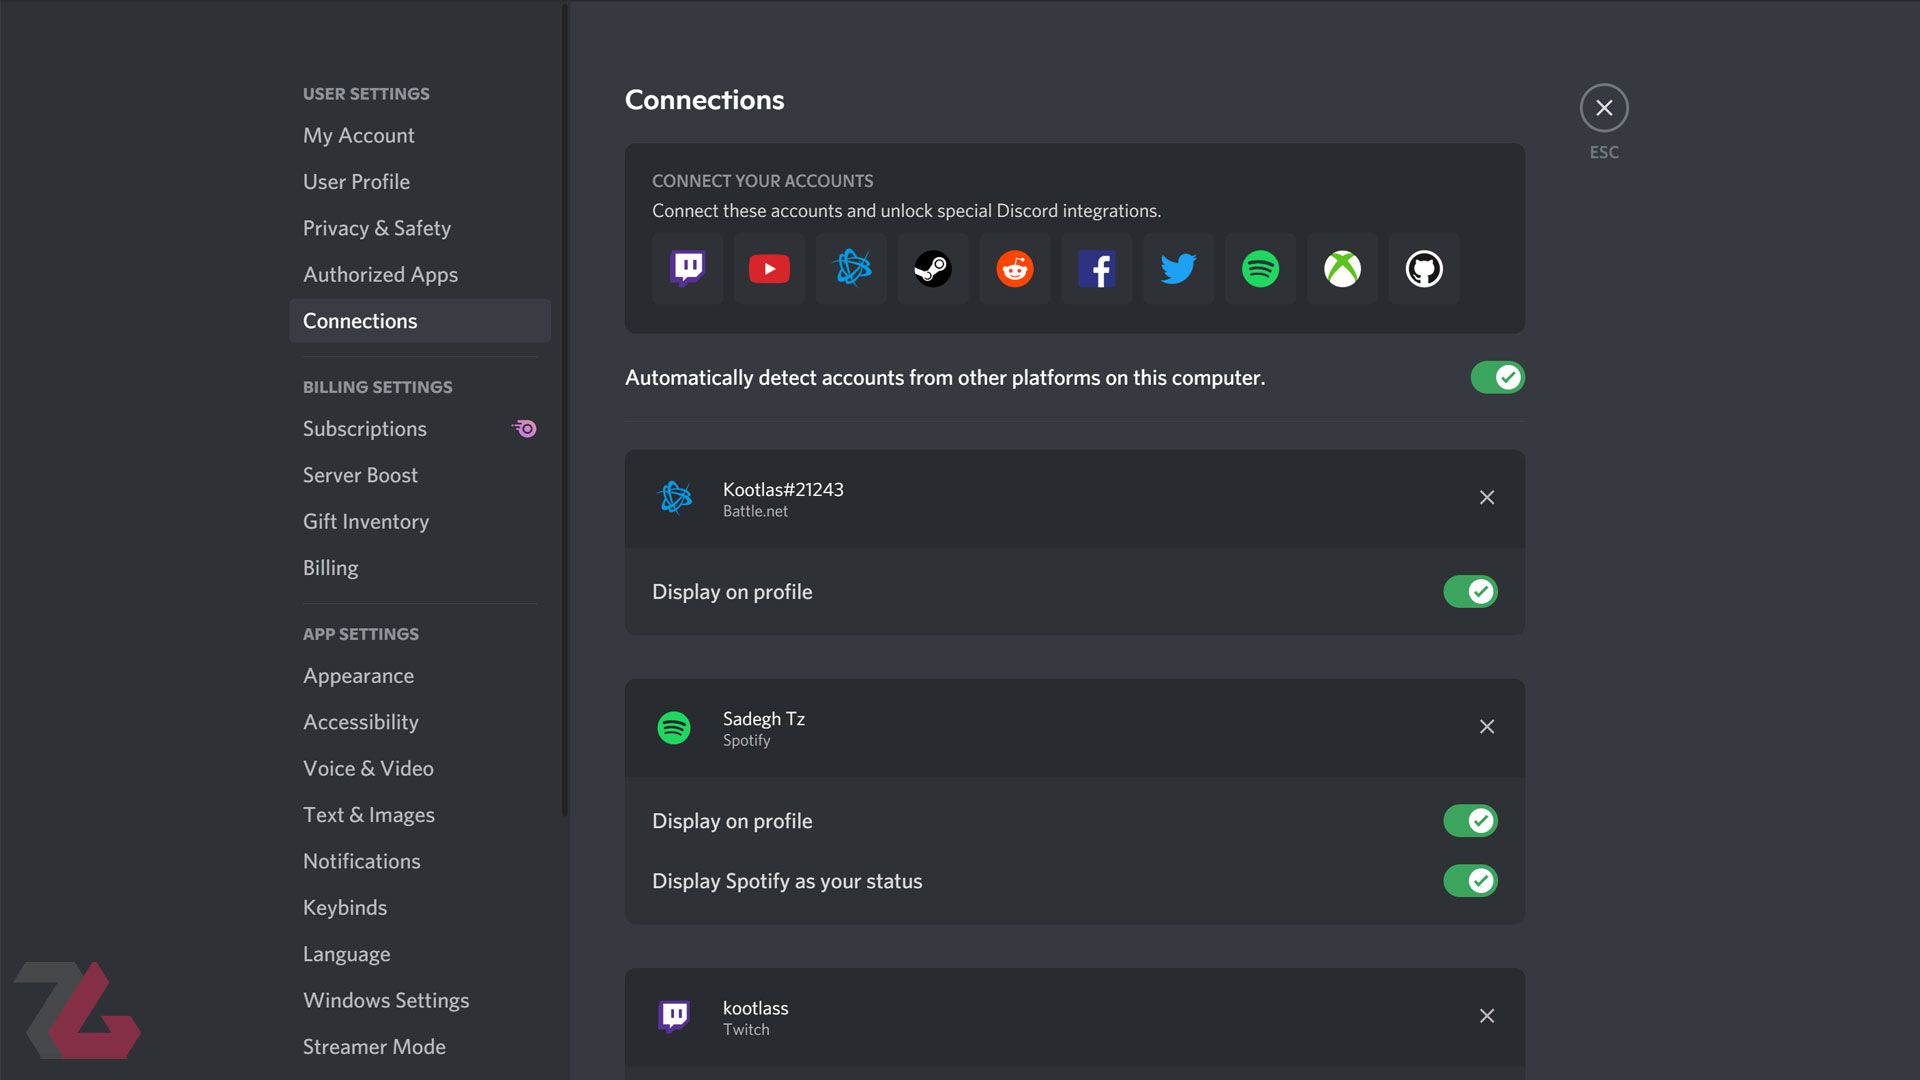Toggle automatic account detection switch
This screenshot has width=1920, height=1080.
[1497, 378]
